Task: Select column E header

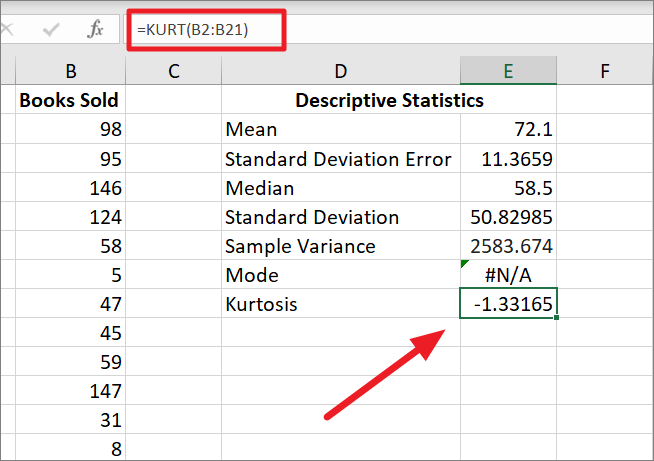Action: point(508,71)
